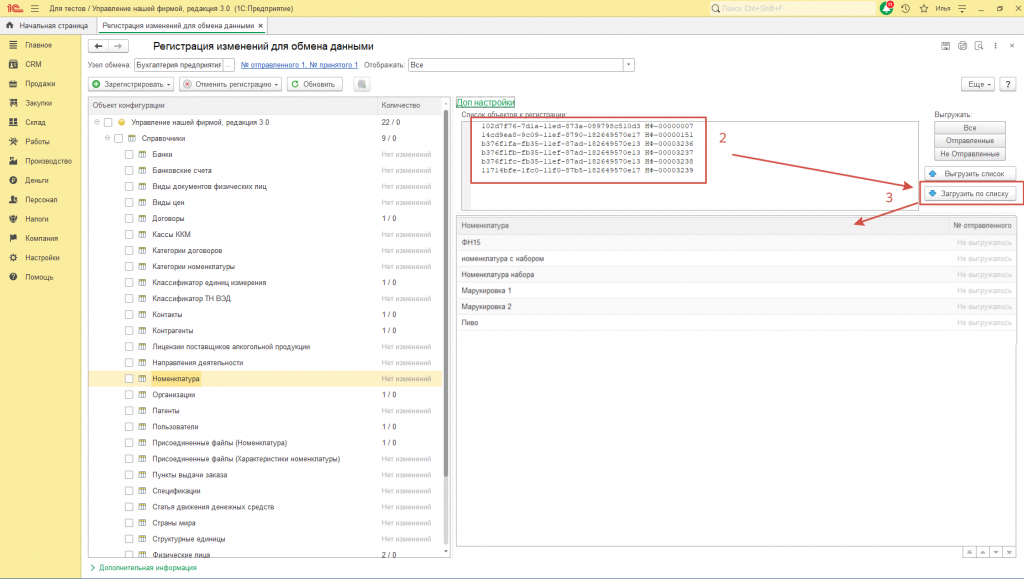
Task: Go back with the left arrow button
Action: tap(99, 46)
